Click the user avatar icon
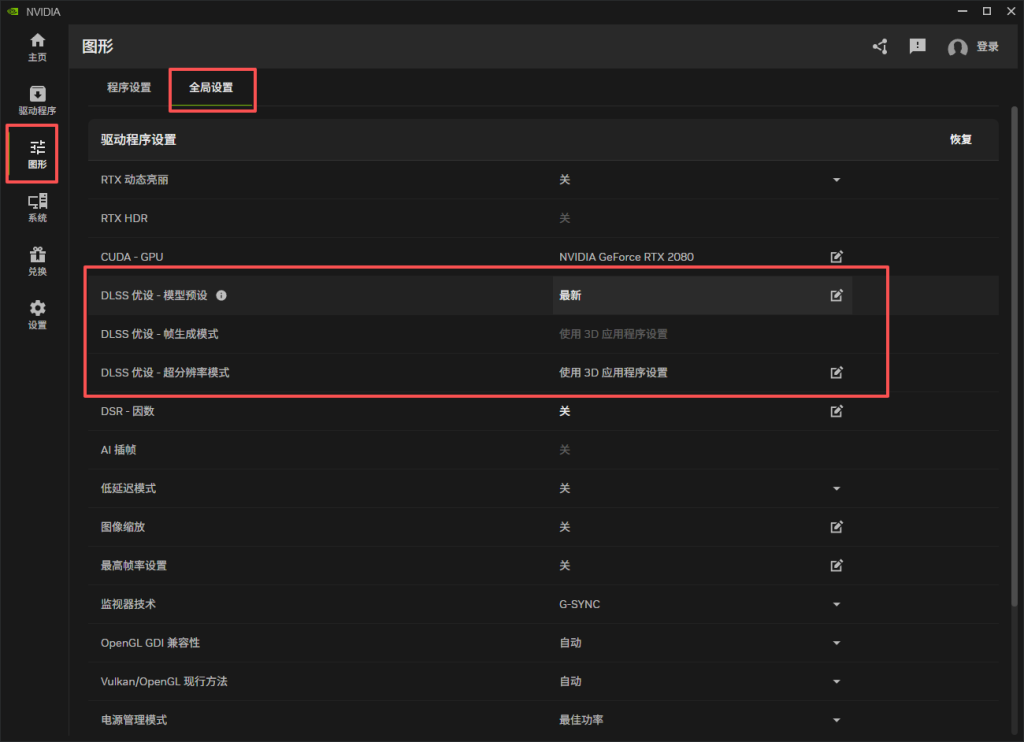Image resolution: width=1024 pixels, height=742 pixels. click(x=957, y=47)
